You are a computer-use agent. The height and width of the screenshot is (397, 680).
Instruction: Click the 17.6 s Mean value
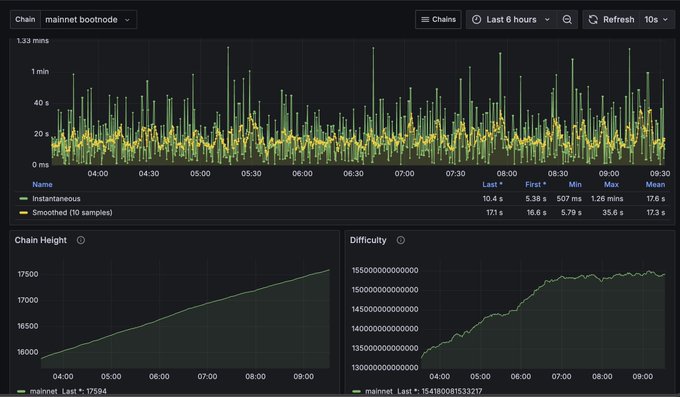pyautogui.click(x=656, y=199)
